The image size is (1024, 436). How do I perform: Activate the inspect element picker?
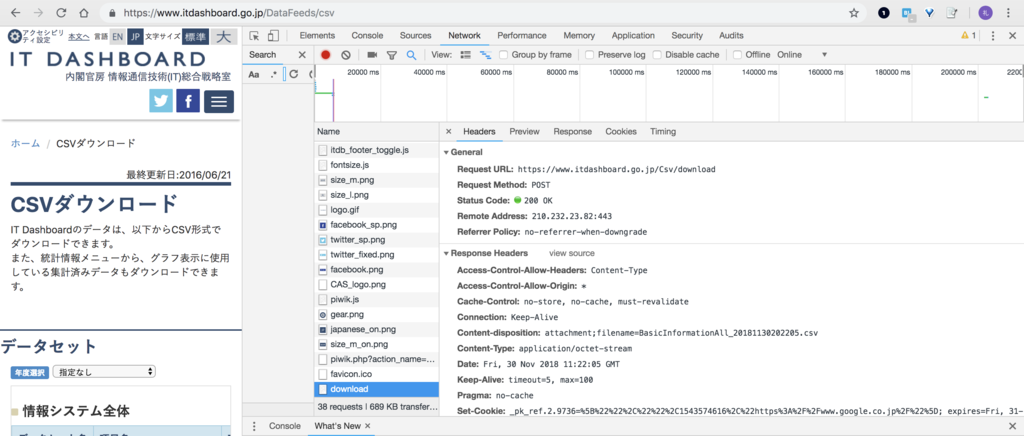click(x=254, y=36)
